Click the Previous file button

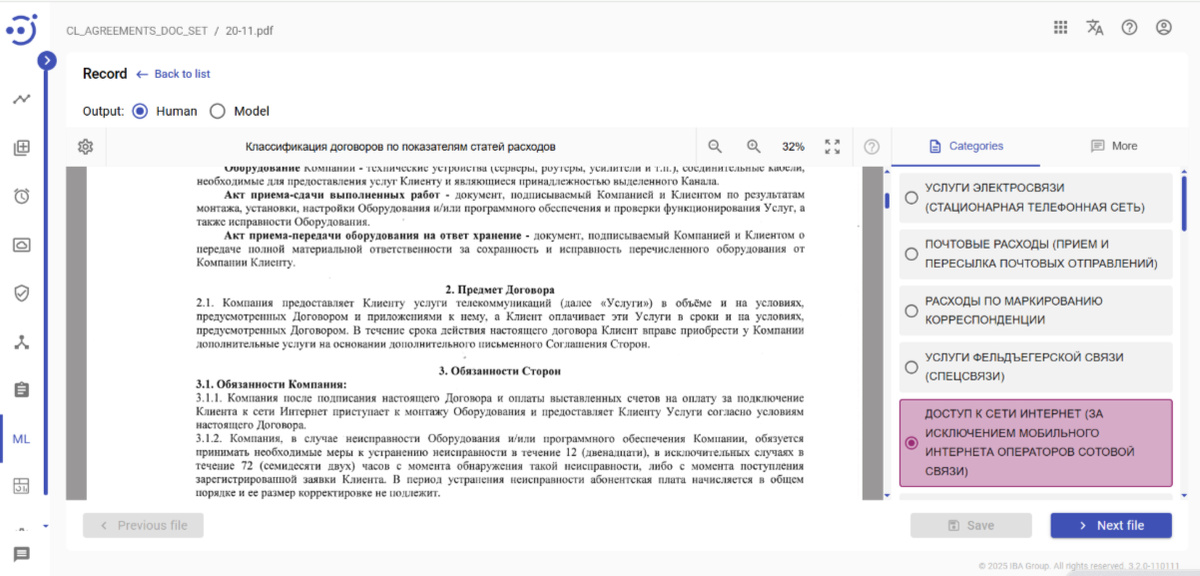pos(143,525)
